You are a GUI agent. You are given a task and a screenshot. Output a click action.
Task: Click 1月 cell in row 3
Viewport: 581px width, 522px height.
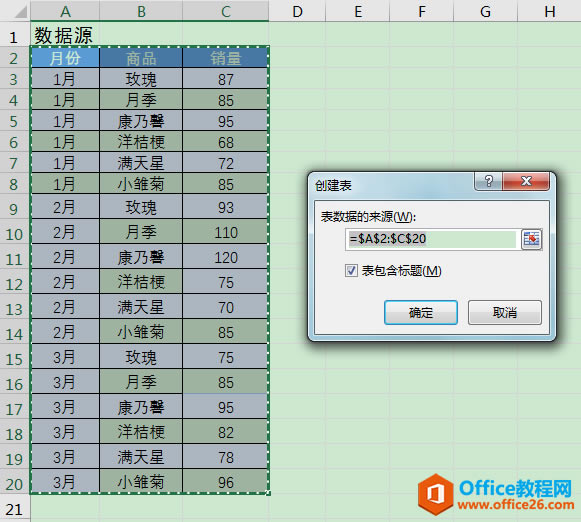65,79
